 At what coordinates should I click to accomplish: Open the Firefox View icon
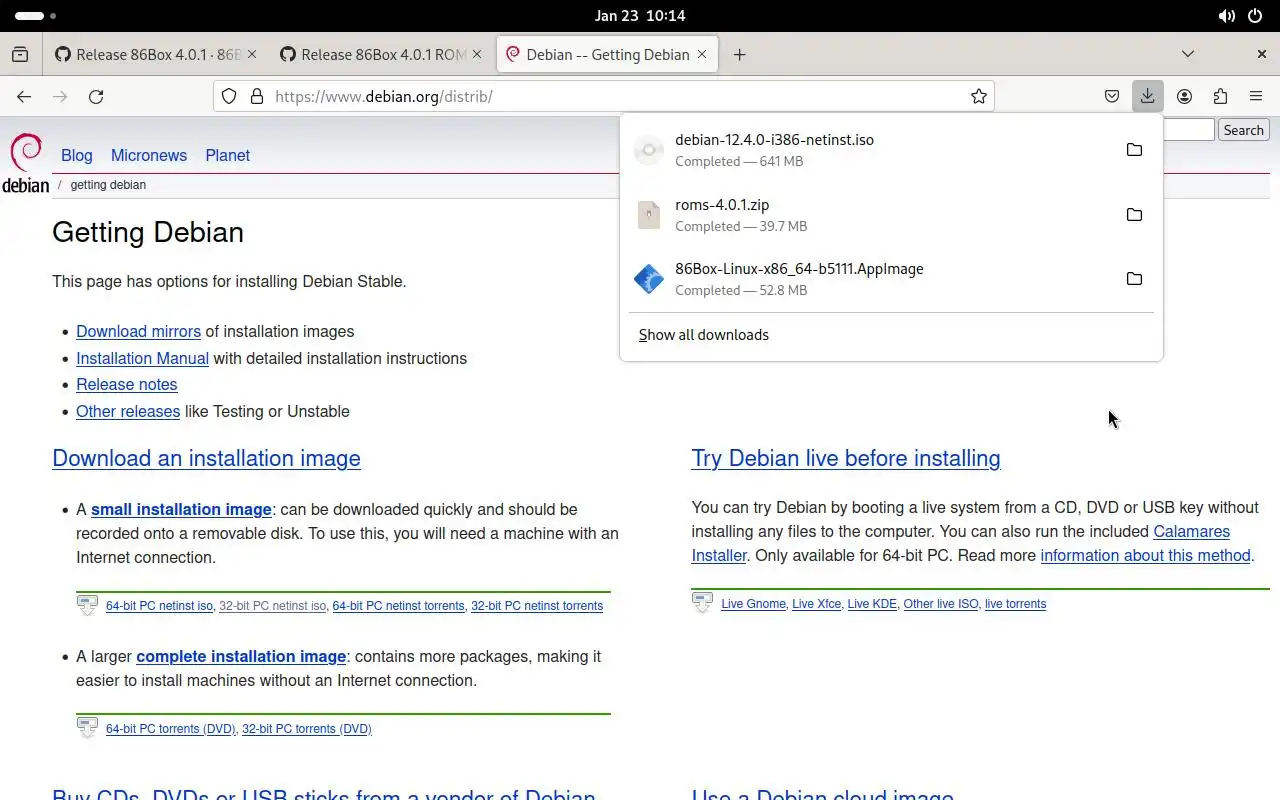pos(20,54)
